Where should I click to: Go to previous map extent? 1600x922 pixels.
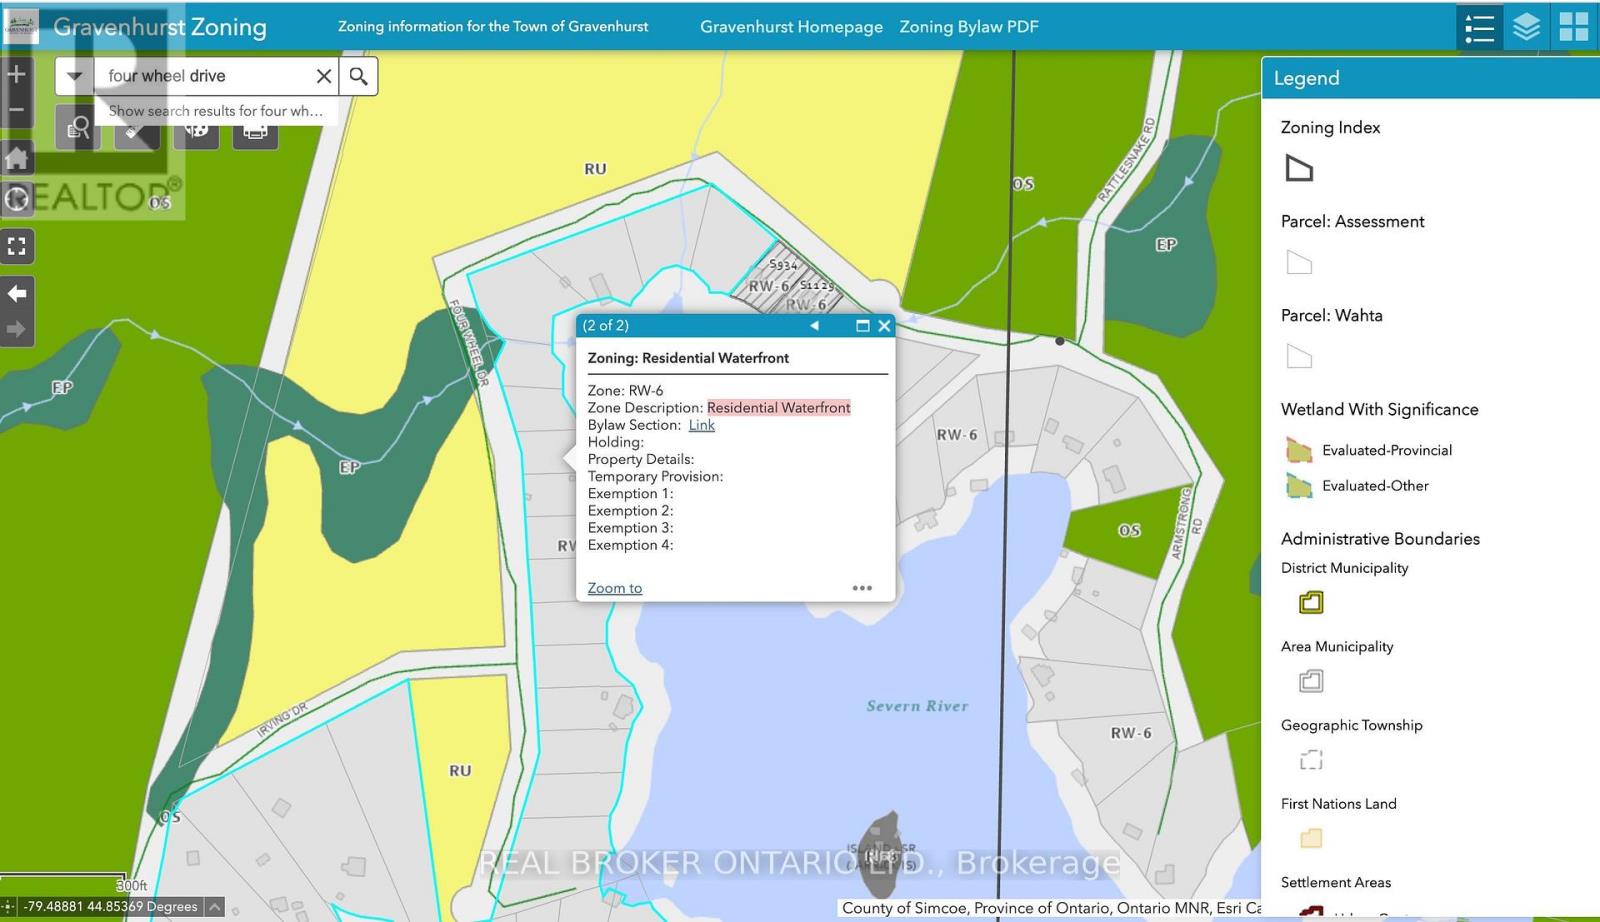click(16, 293)
